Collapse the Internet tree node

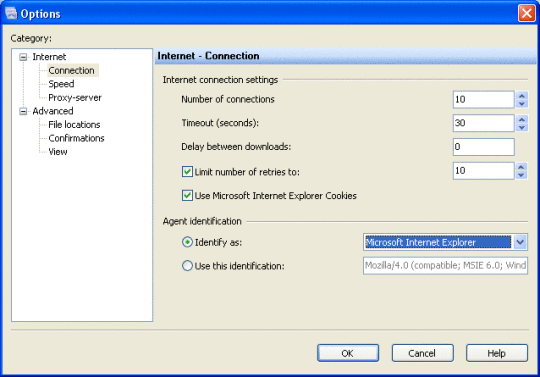coord(23,57)
